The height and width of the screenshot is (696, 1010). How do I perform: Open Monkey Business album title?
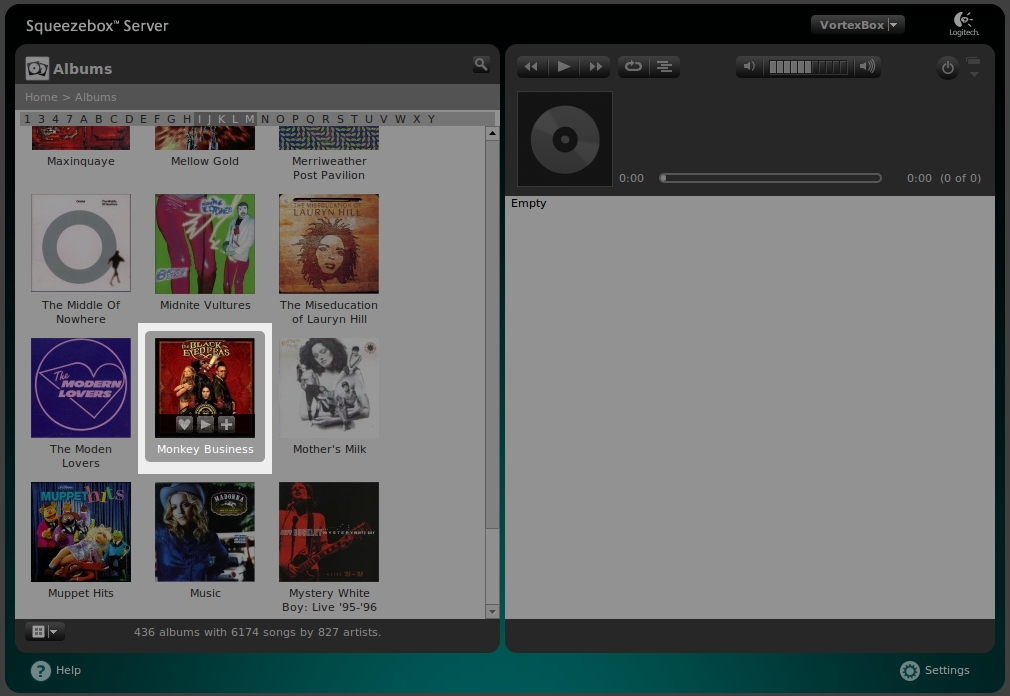[x=205, y=449]
